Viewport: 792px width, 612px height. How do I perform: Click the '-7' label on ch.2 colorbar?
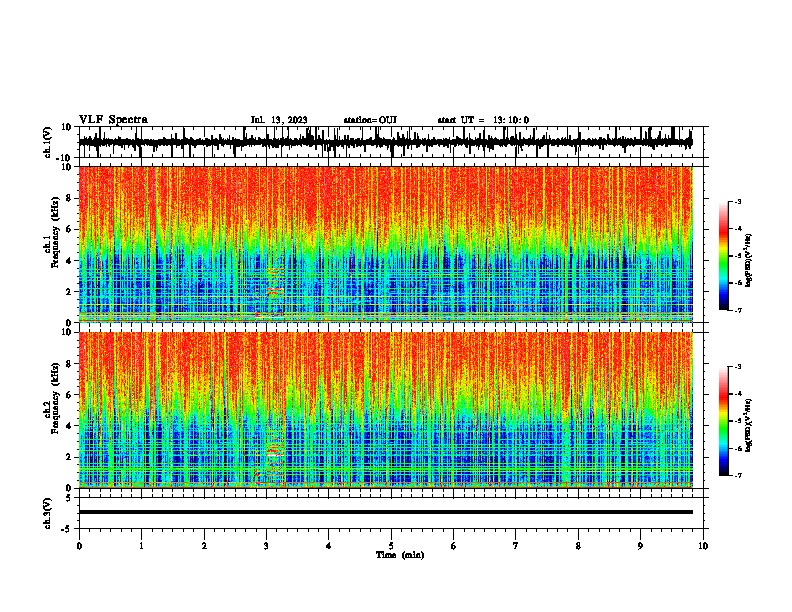737,476
